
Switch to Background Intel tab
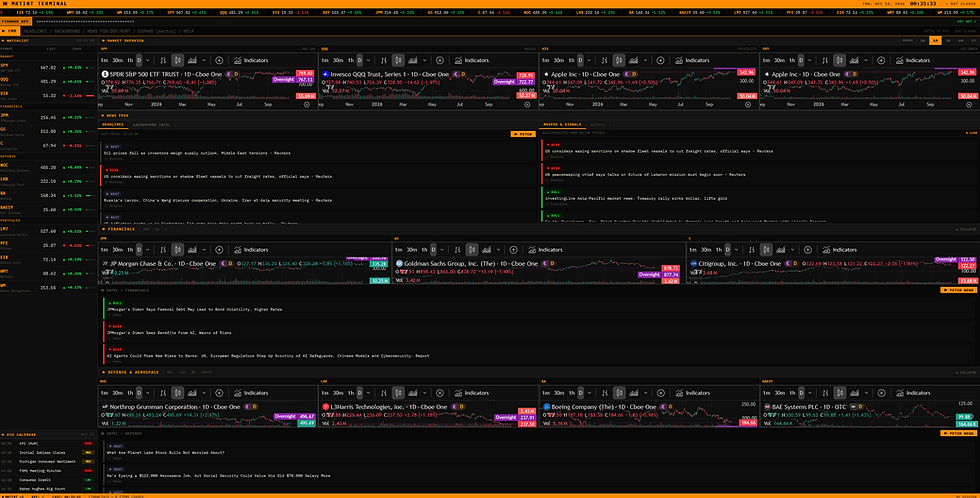pos(151,124)
